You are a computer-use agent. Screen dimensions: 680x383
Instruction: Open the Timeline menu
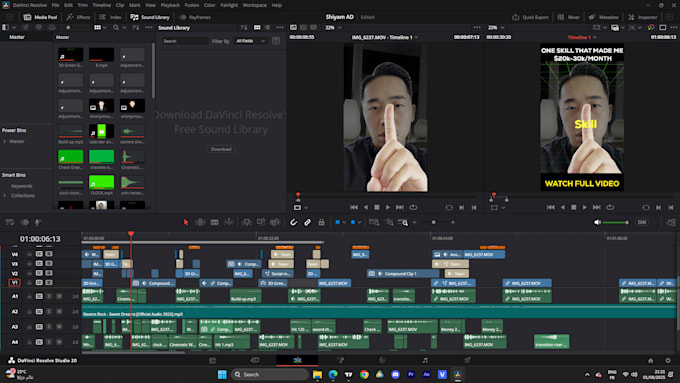click(101, 5)
